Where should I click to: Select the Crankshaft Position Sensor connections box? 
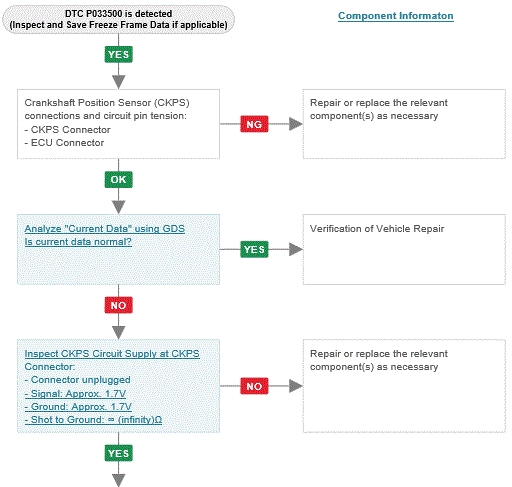pyautogui.click(x=118, y=124)
